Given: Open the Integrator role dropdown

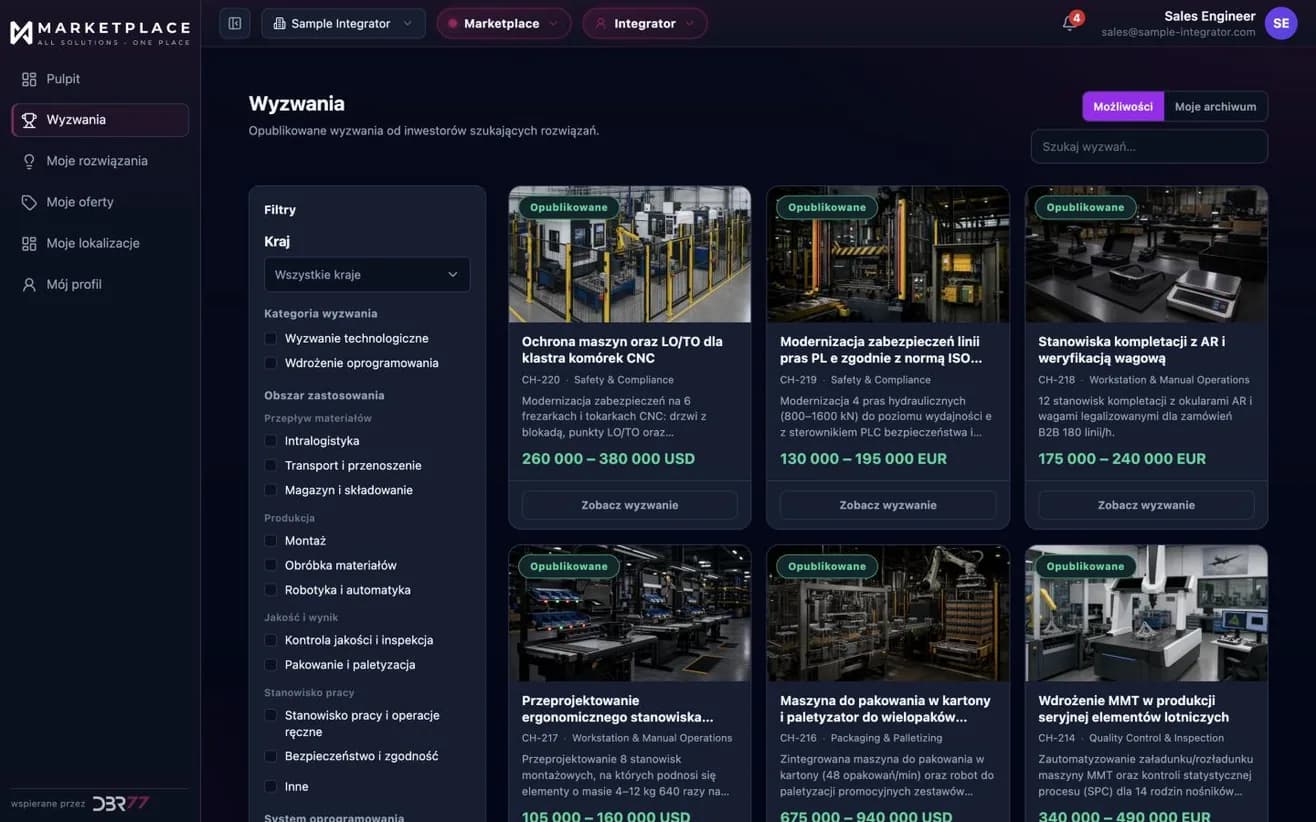Looking at the screenshot, I should tap(645, 23).
